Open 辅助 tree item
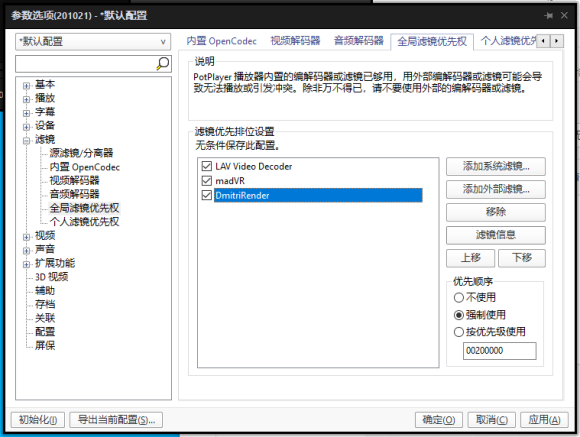Image resolution: width=580 pixels, height=437 pixels. click(x=45, y=290)
